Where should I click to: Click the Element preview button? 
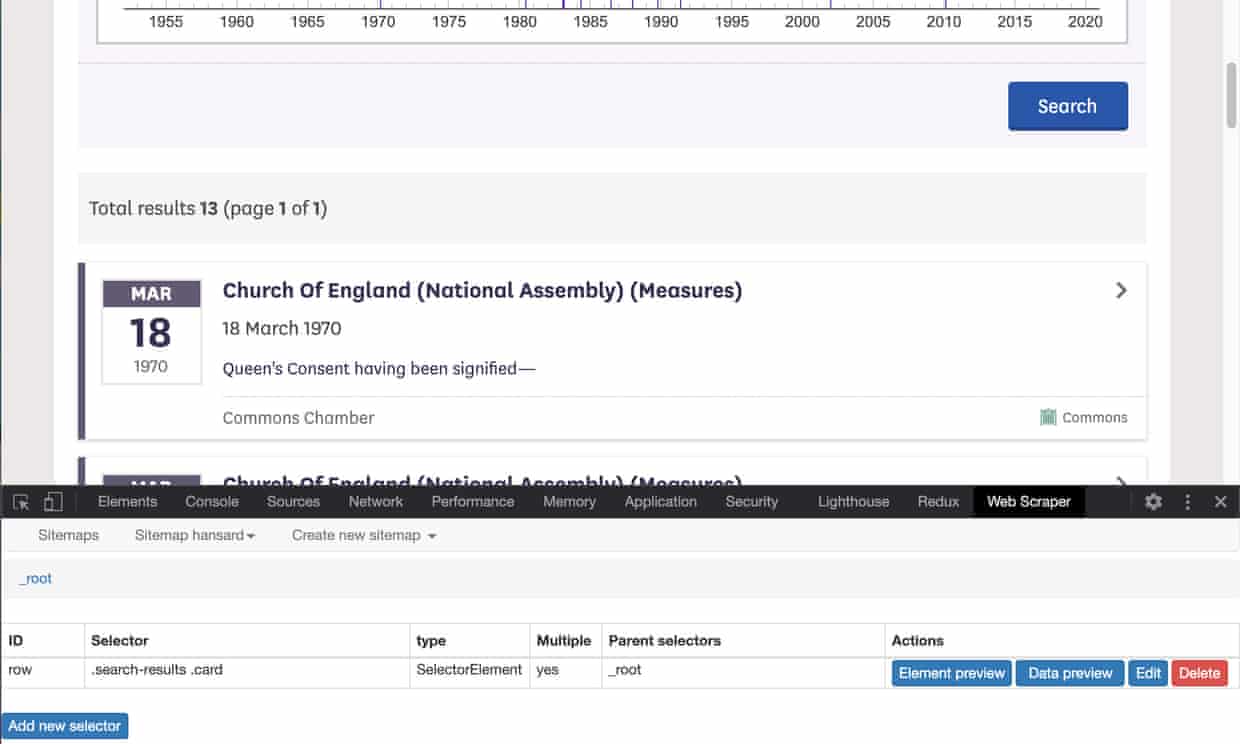pos(951,673)
